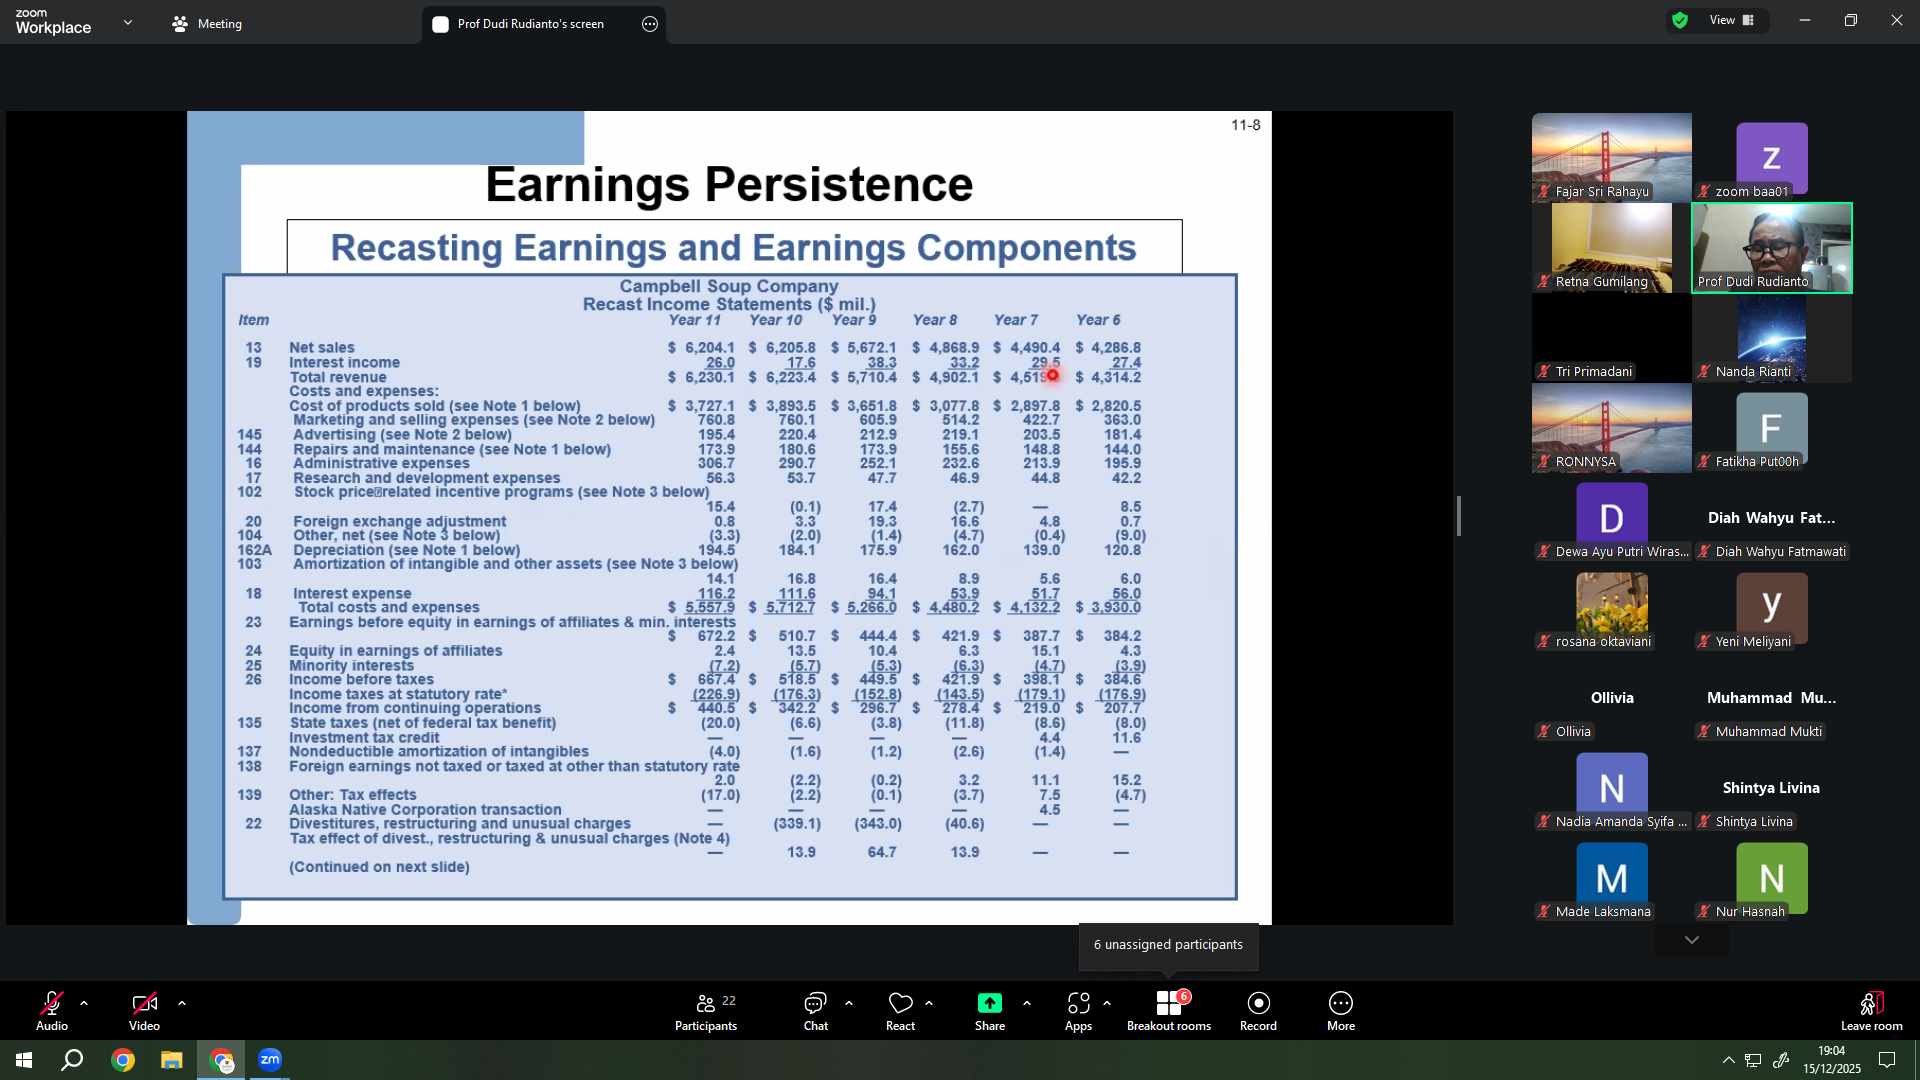Select Diah Wahyu Fatmawati's participant tile
The width and height of the screenshot is (1920, 1080).
(x=1772, y=518)
